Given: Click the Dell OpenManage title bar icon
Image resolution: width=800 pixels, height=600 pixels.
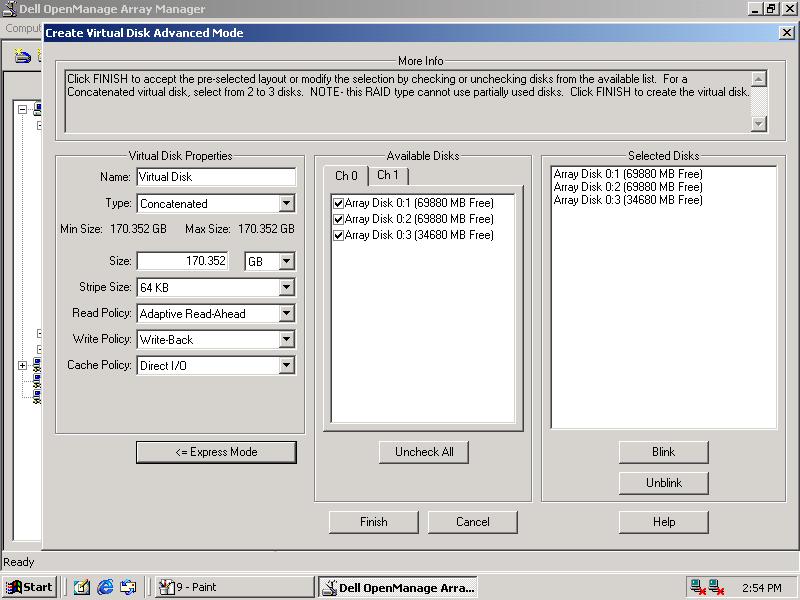Looking at the screenshot, I should 10,9.
